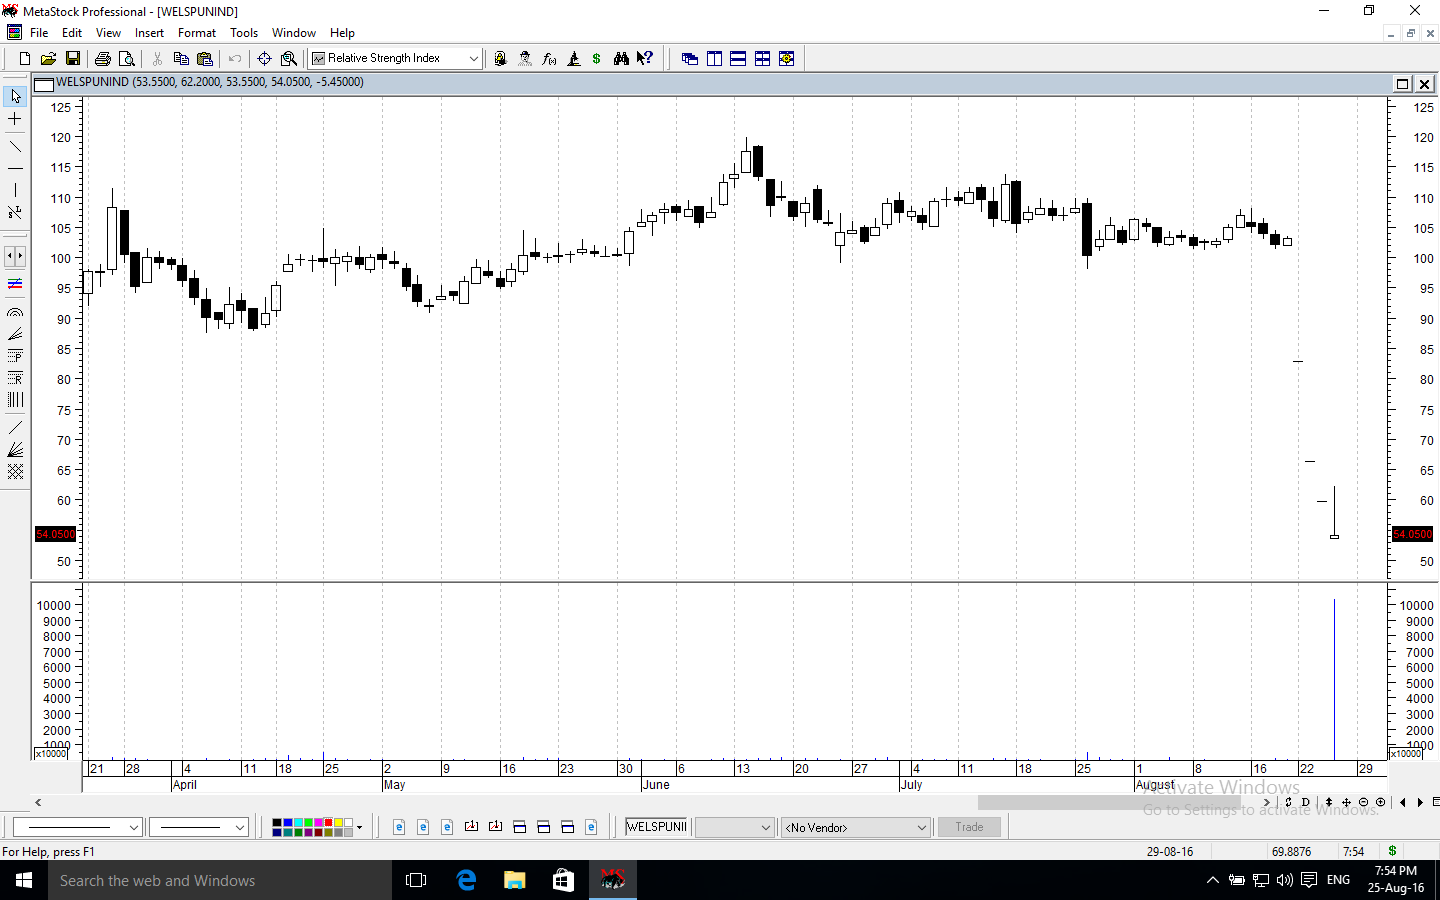
Task: Toggle the arrow pointer select tool
Action: click(15, 96)
